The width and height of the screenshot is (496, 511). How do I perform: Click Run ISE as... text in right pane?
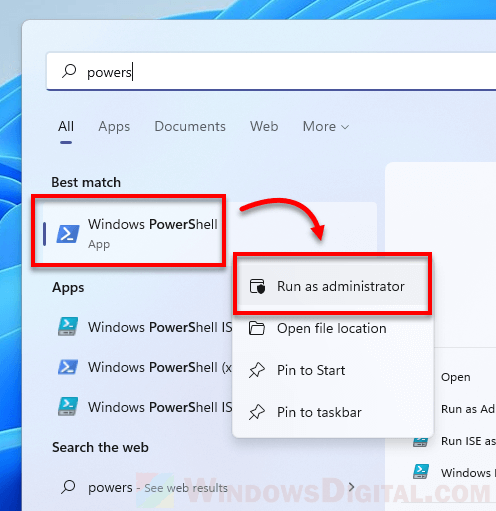[x=468, y=441]
